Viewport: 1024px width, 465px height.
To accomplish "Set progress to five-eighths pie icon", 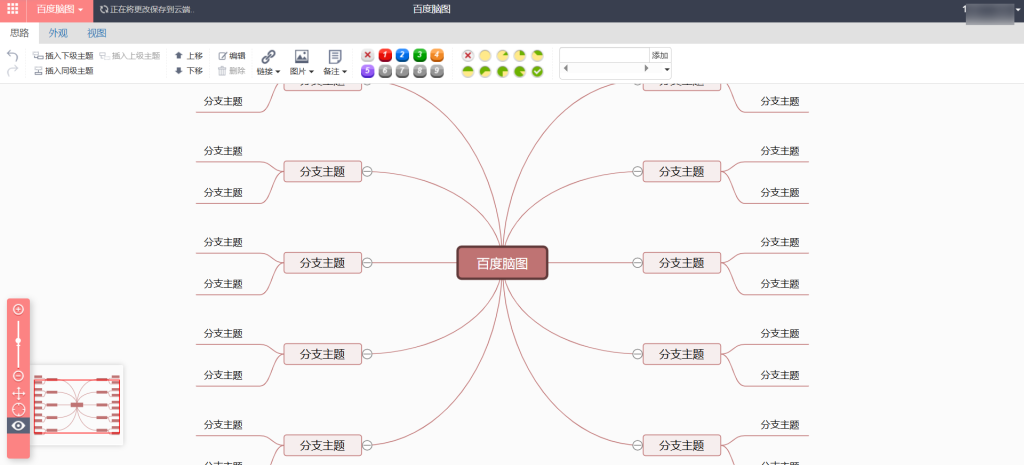I will pyautogui.click(x=485, y=71).
